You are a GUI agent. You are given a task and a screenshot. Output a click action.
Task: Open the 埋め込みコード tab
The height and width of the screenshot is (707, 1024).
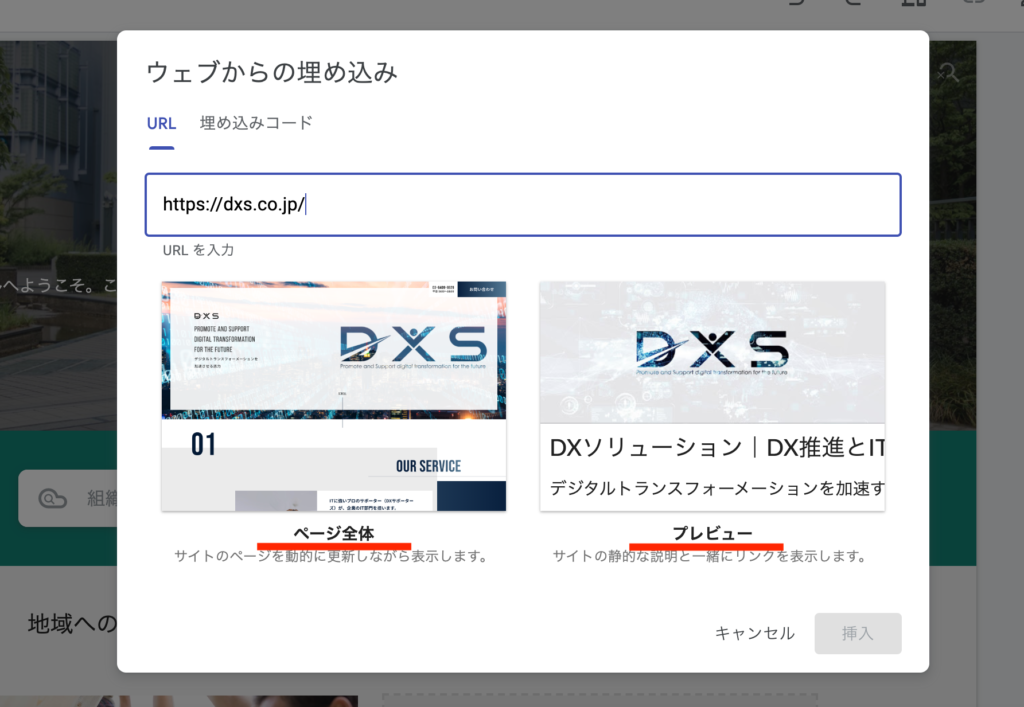[x=256, y=123]
